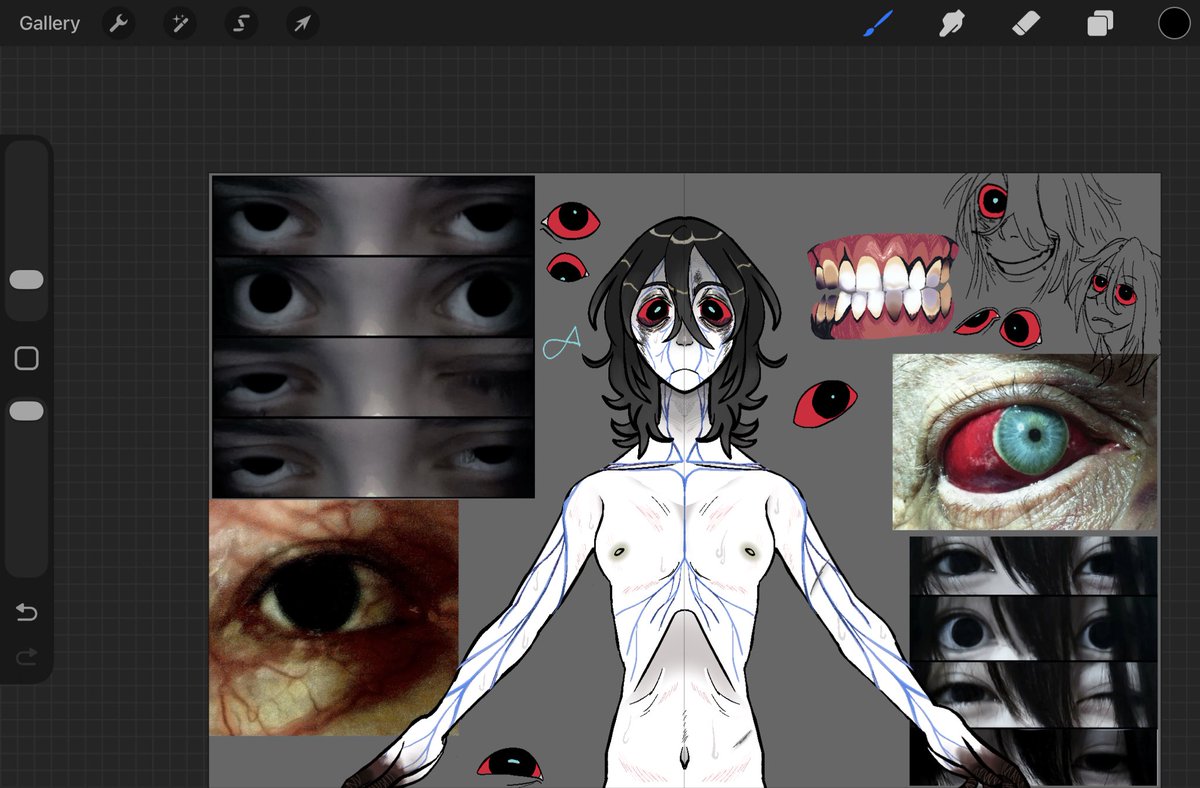This screenshot has height=788, width=1200.
Task: Open the black color picker swatch
Action: pyautogui.click(x=1174, y=23)
